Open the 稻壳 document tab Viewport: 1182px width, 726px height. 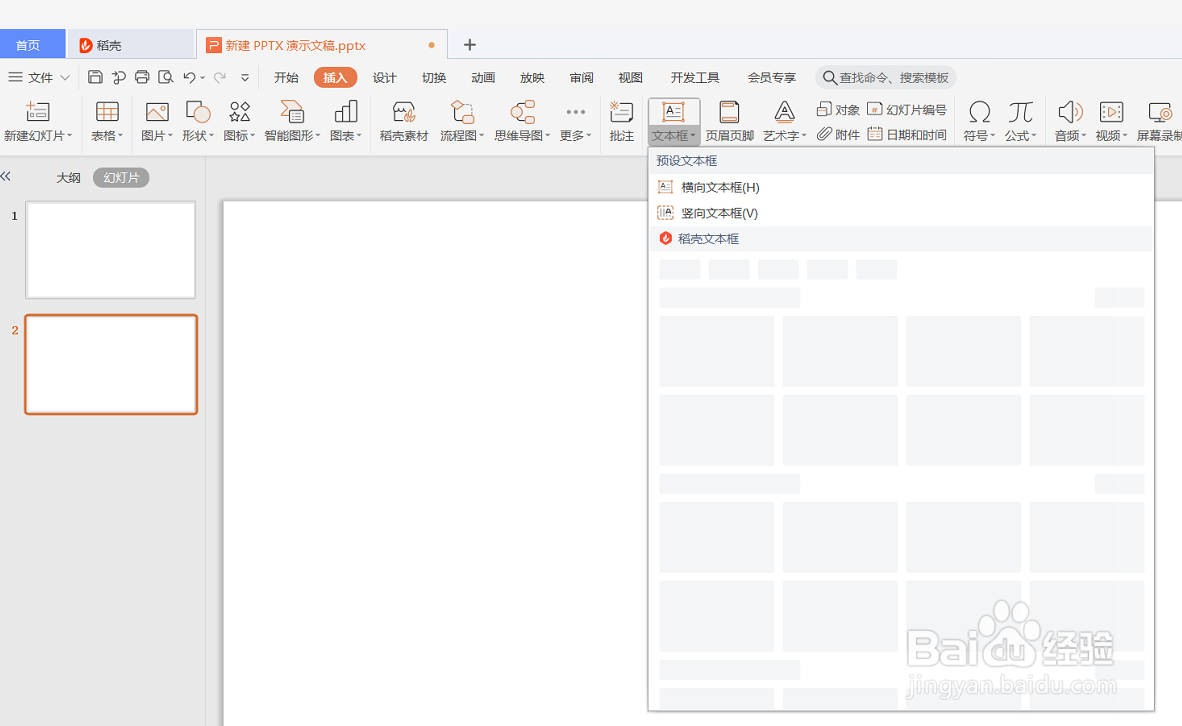[x=132, y=44]
